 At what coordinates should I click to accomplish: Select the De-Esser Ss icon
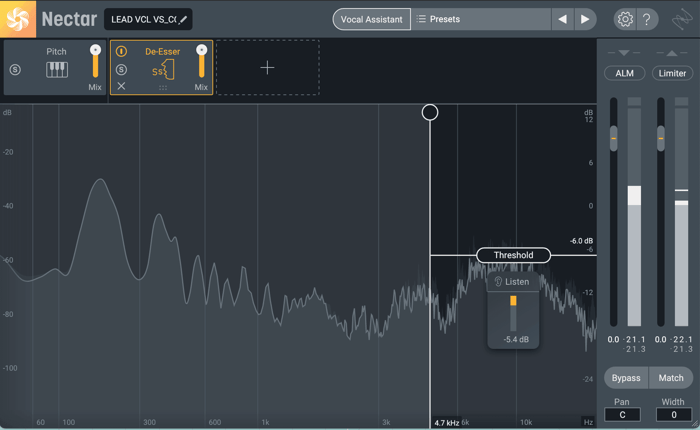point(162,70)
